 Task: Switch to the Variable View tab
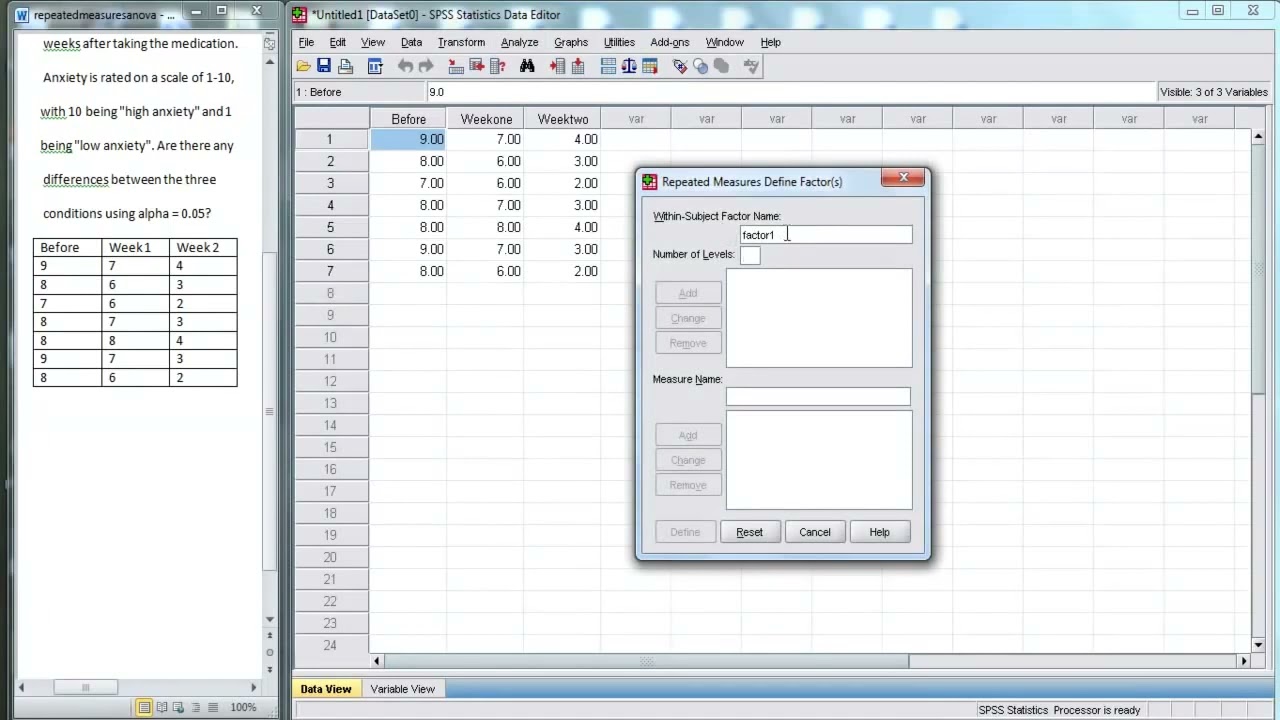[x=402, y=689]
